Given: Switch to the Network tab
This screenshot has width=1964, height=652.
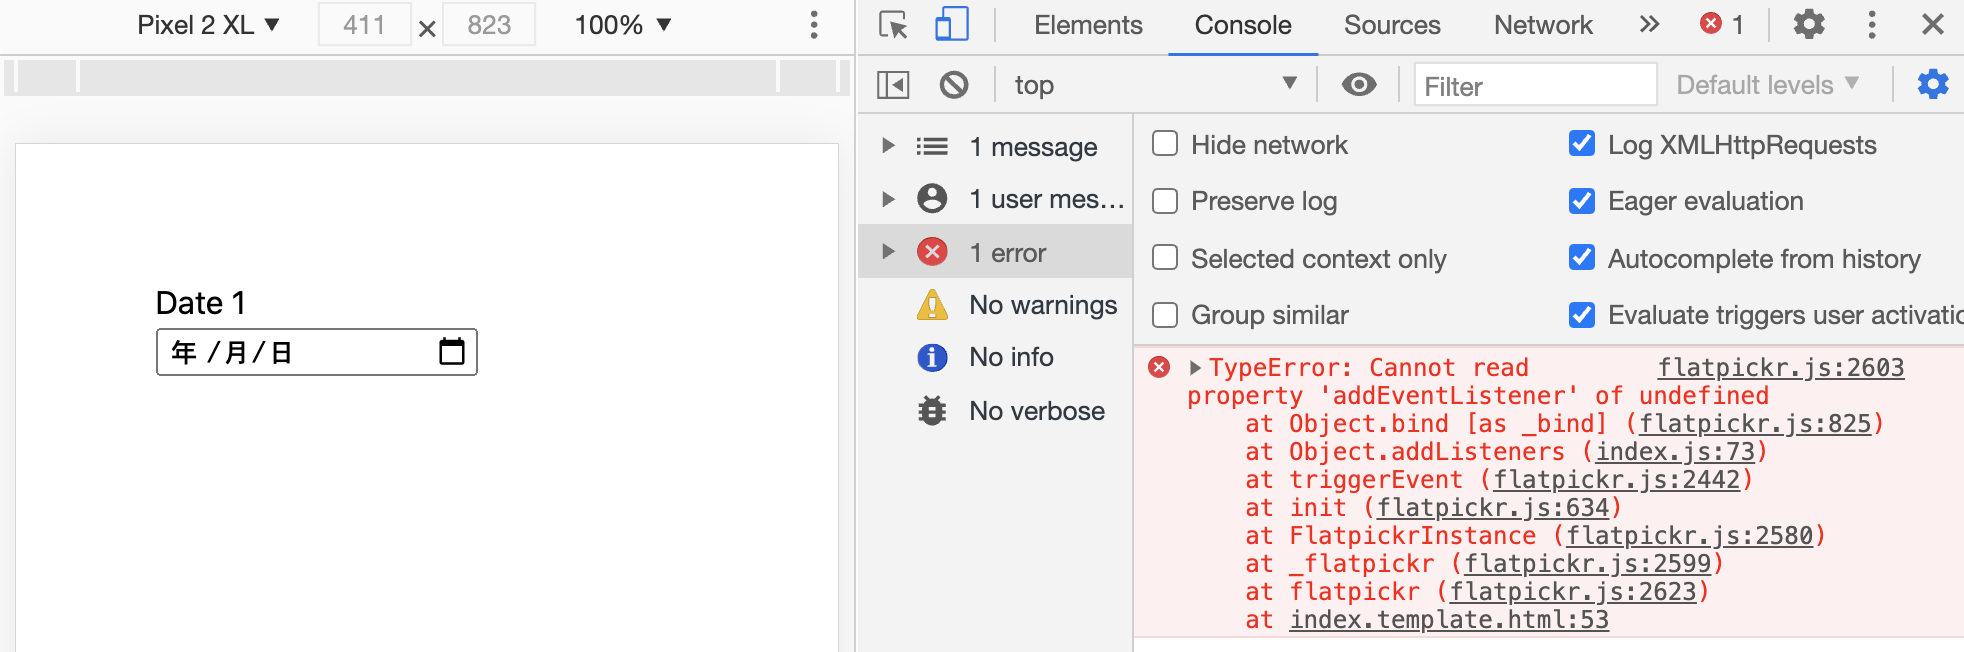Looking at the screenshot, I should [x=1542, y=25].
